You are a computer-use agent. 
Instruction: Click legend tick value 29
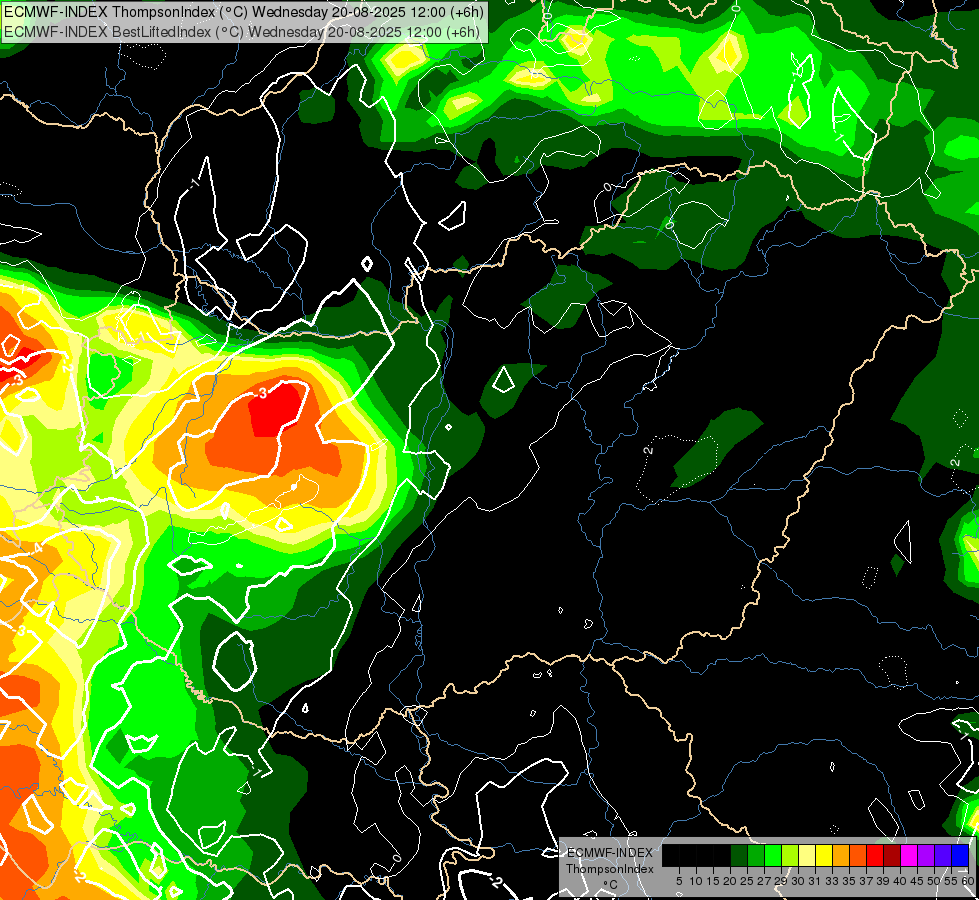coord(782,881)
